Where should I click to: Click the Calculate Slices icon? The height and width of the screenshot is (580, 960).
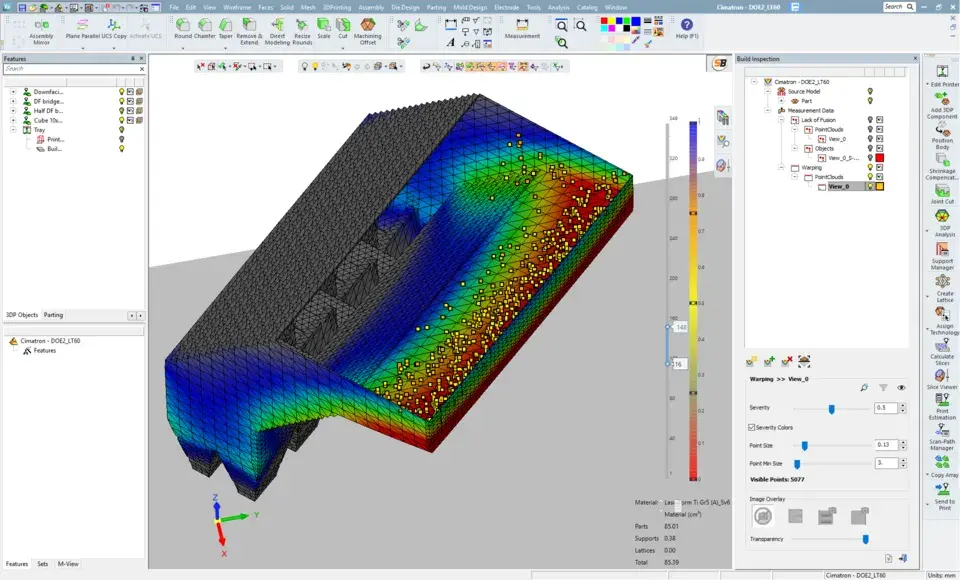(x=942, y=345)
